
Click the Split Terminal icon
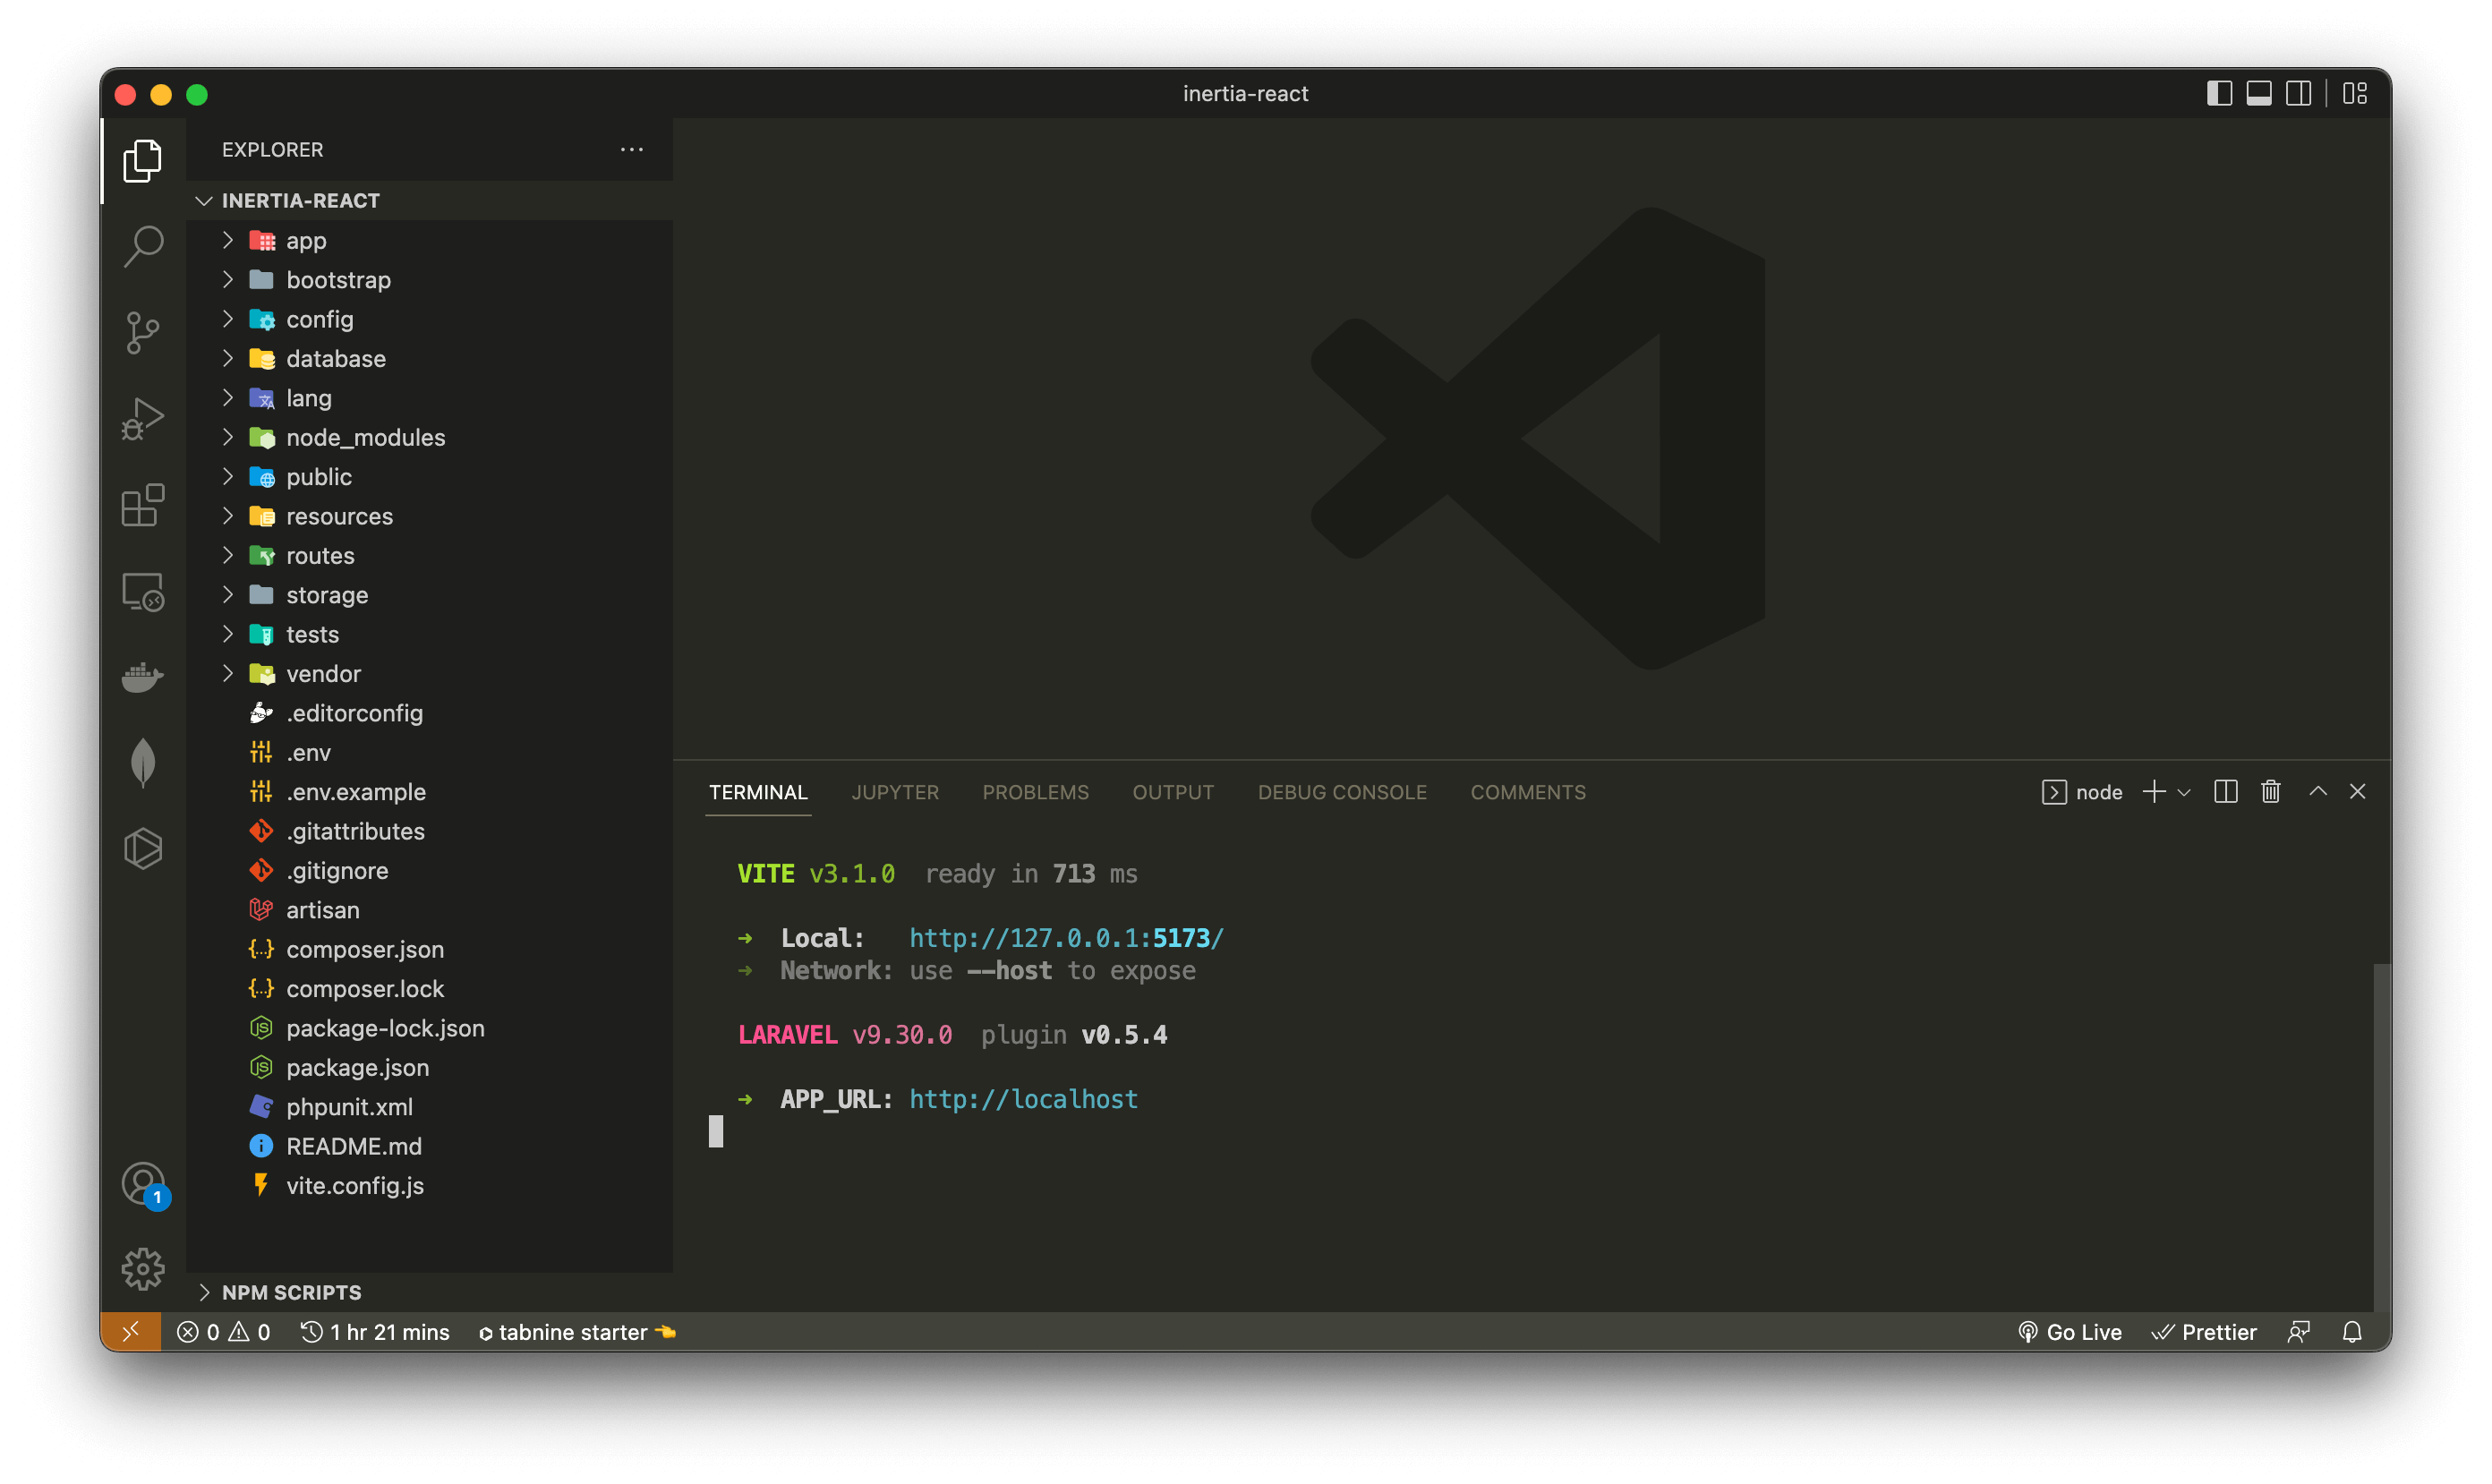coord(2225,792)
